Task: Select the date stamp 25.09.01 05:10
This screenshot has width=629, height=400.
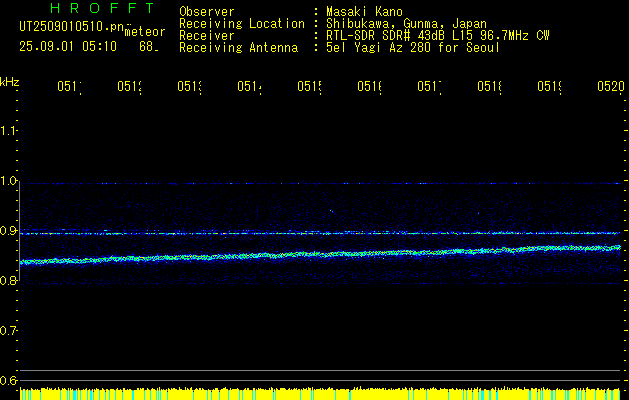Action: [68, 47]
